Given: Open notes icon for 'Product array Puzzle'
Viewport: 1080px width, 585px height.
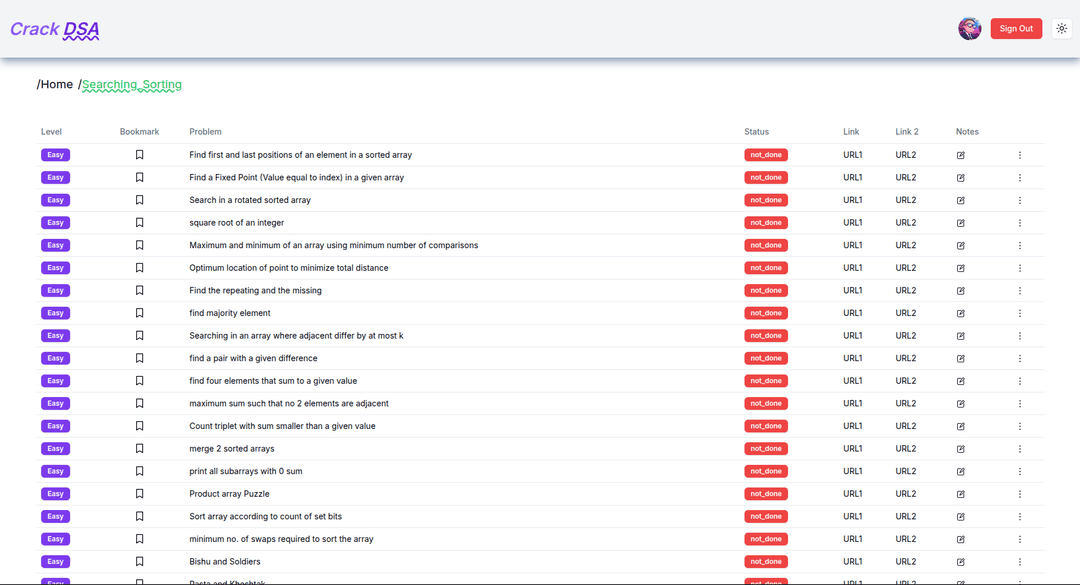Looking at the screenshot, I should 961,494.
